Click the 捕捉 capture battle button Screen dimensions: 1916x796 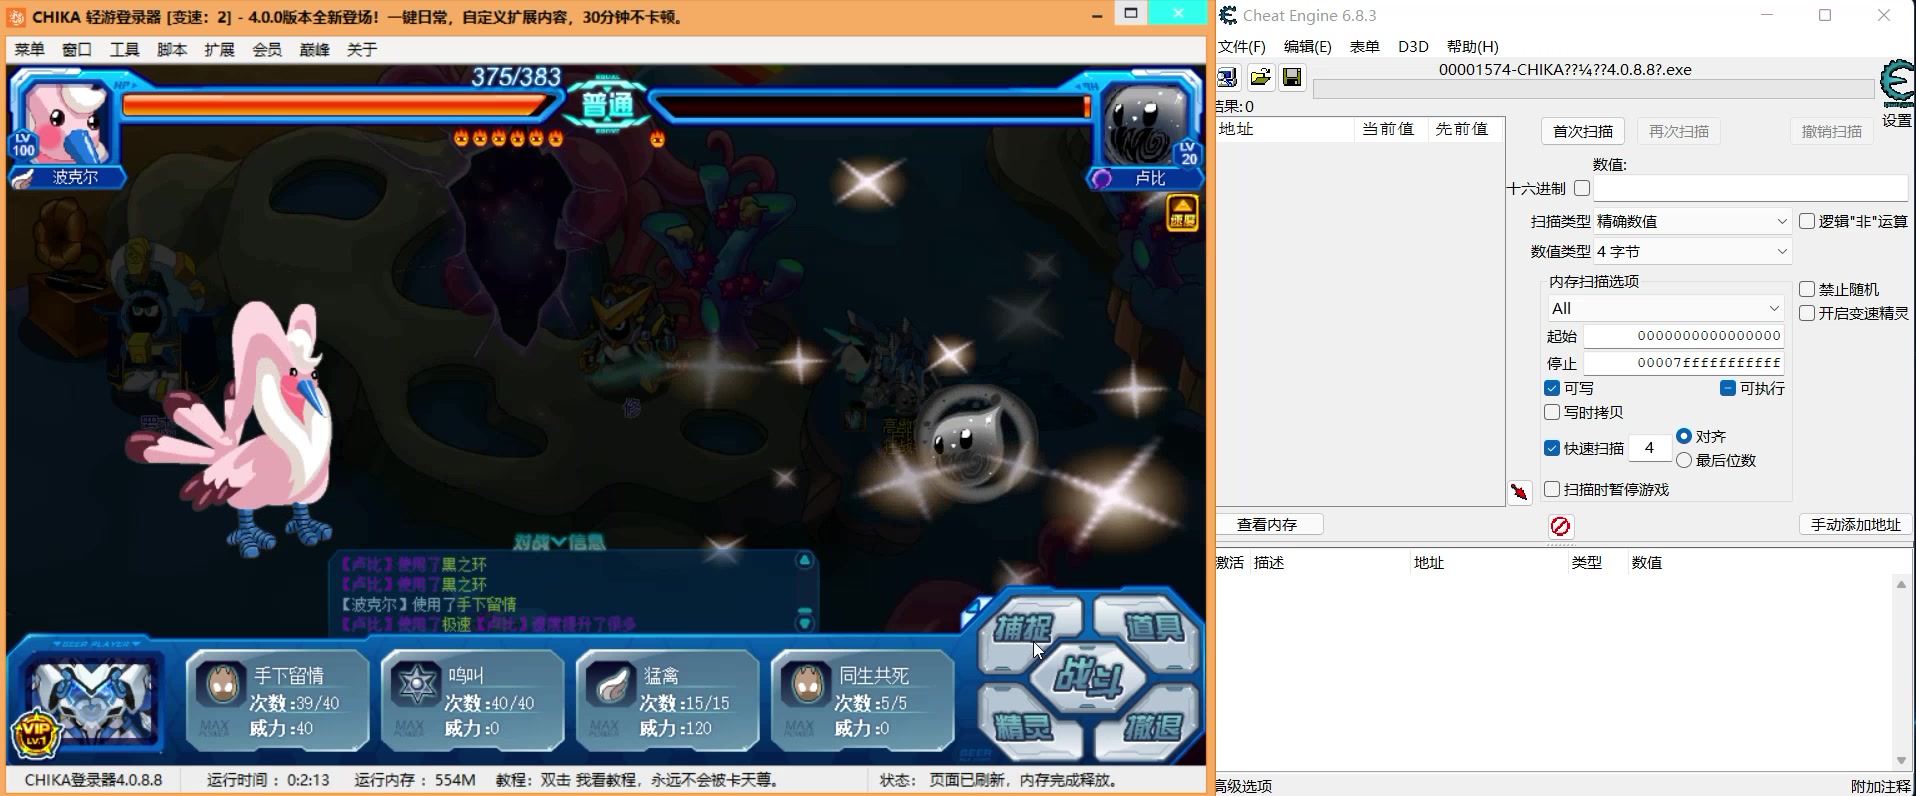pyautogui.click(x=1024, y=629)
